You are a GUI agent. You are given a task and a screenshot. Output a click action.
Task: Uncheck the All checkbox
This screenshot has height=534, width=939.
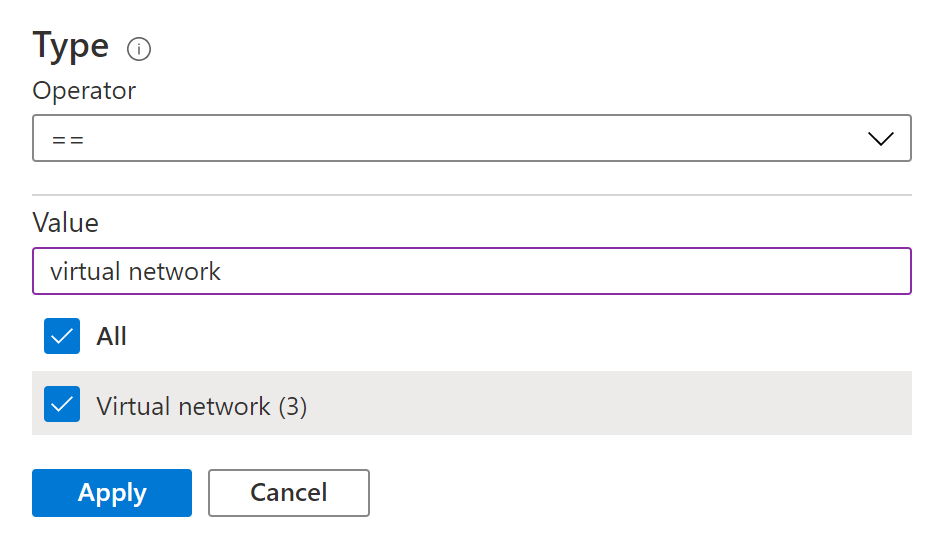(62, 337)
